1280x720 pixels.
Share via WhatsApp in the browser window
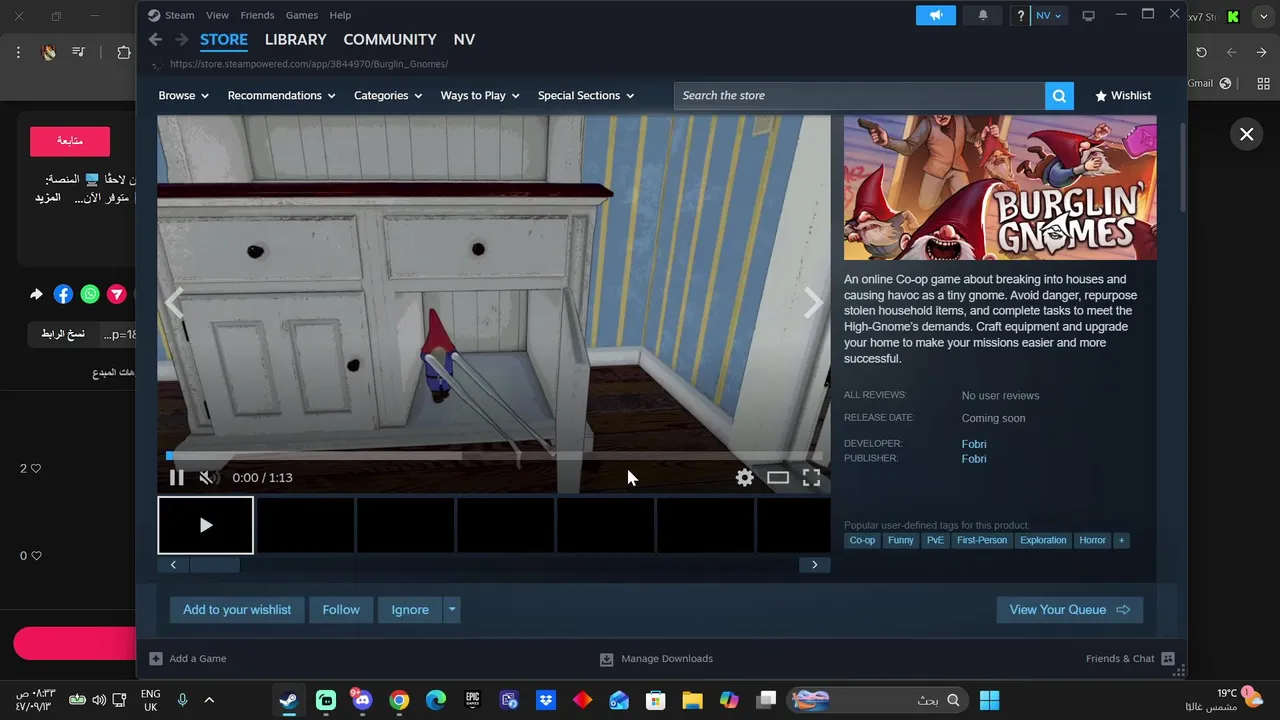coord(90,294)
